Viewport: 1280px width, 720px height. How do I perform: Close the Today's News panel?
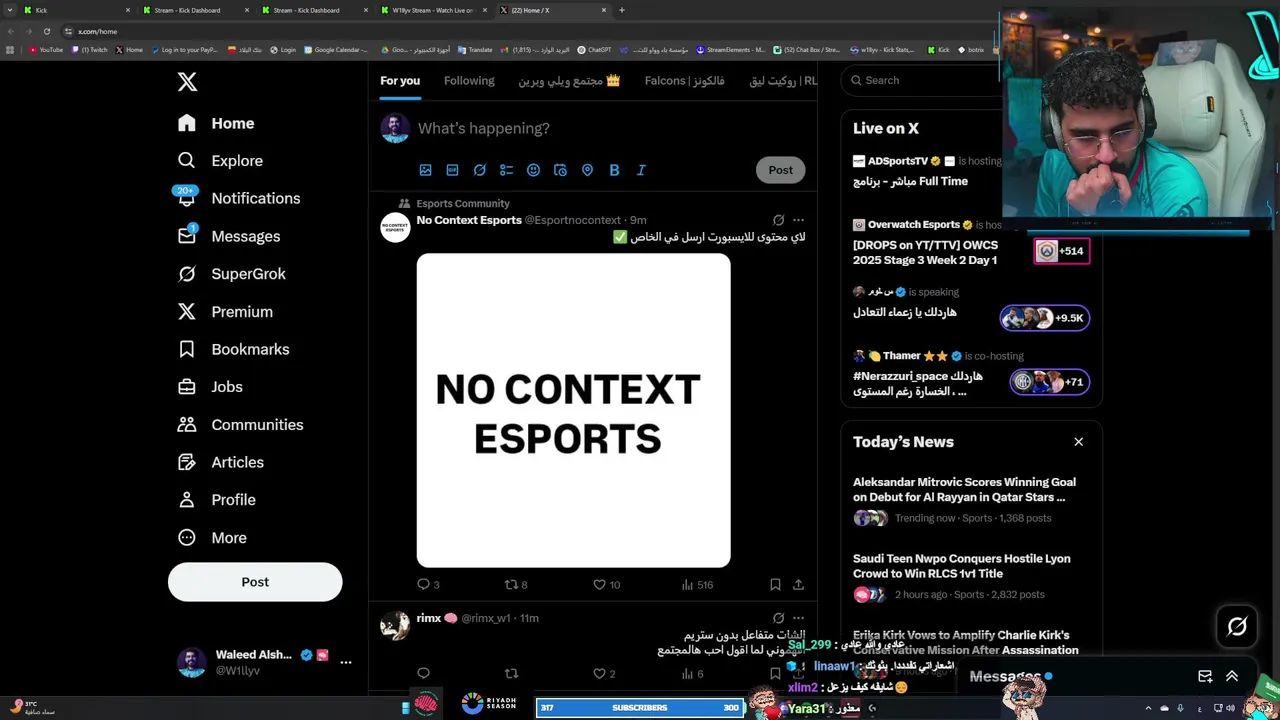[1078, 442]
